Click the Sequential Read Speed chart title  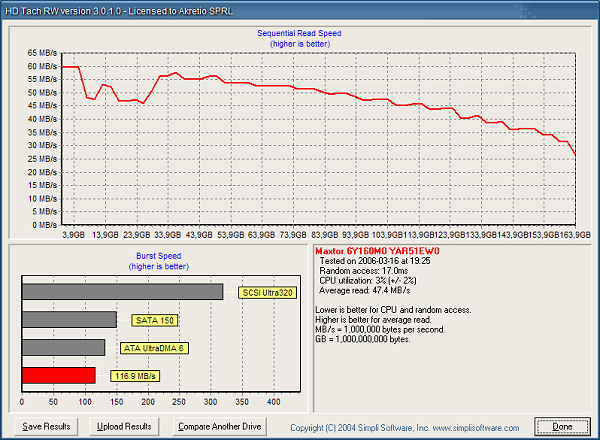click(x=300, y=33)
